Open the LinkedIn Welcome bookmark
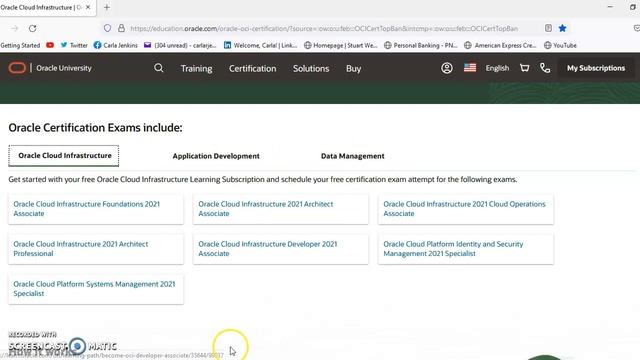This screenshot has width=640, height=360. pos(260,45)
